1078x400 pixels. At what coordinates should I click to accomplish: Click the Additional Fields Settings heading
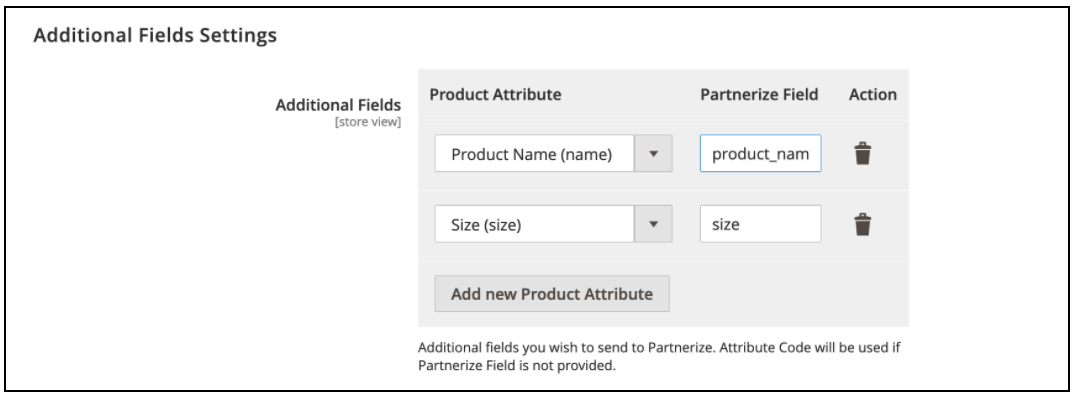click(x=155, y=35)
